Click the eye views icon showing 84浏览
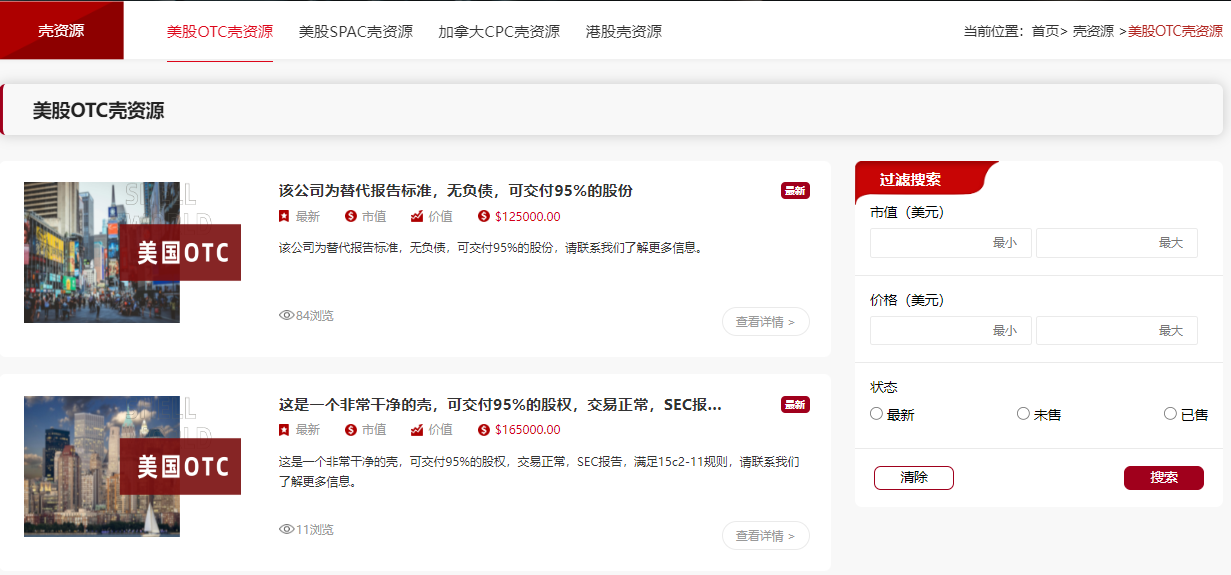The width and height of the screenshot is (1231, 575). point(286,315)
